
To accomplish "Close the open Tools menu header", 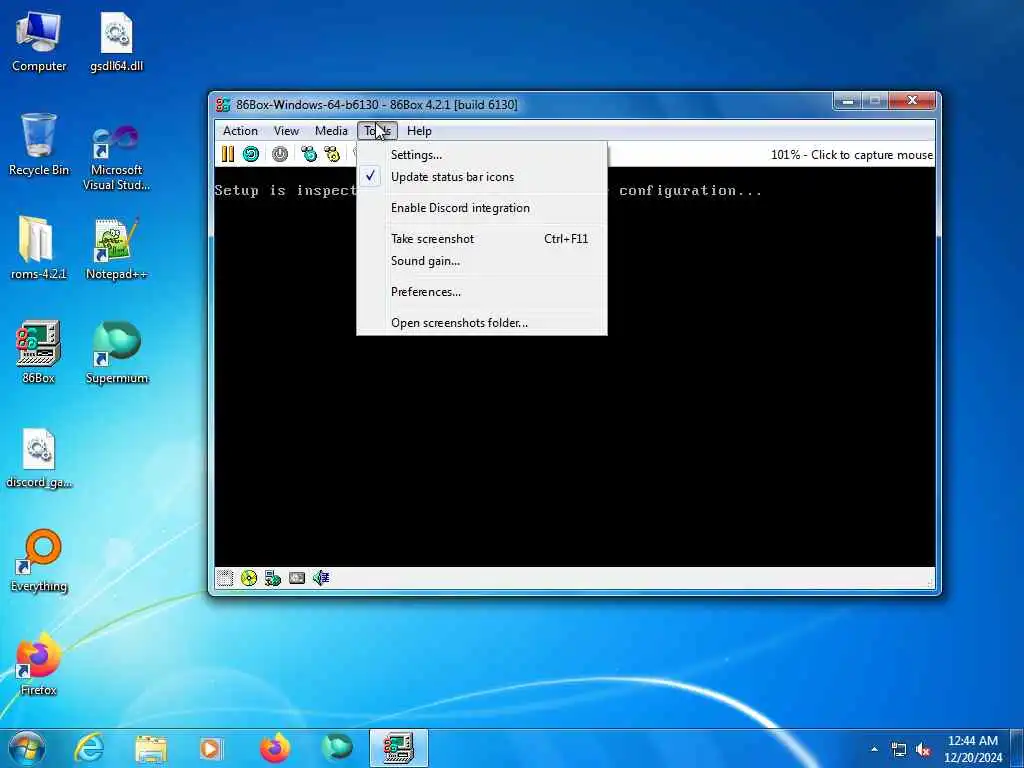I will coord(377,131).
